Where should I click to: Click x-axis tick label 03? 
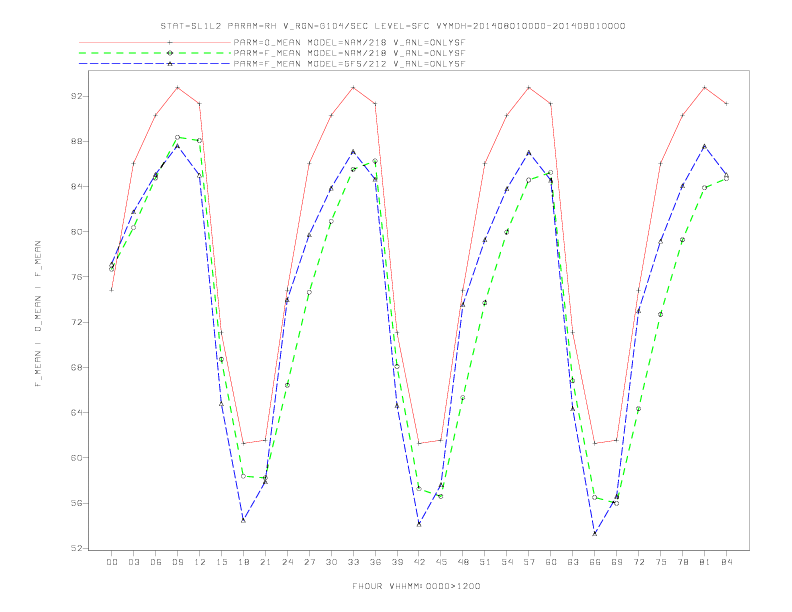[x=133, y=562]
